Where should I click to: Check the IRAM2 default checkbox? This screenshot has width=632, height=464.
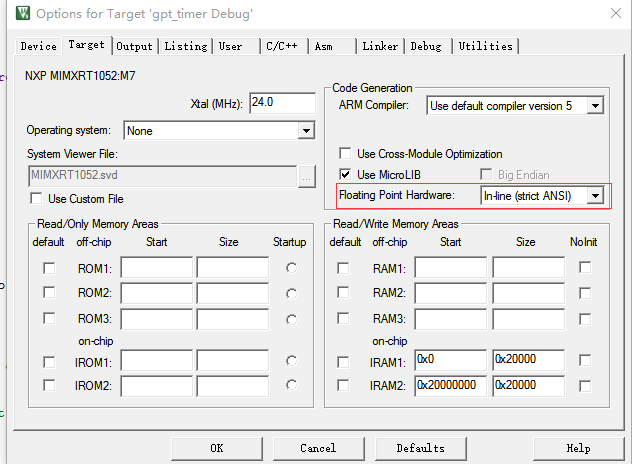pos(343,385)
